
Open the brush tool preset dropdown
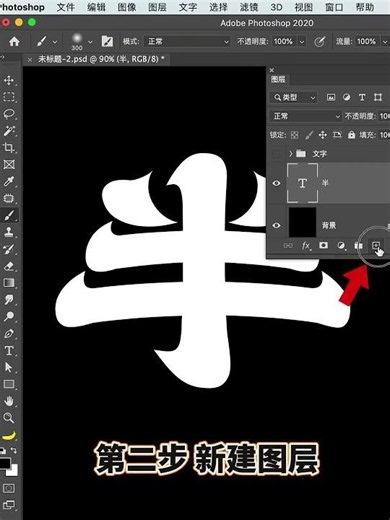[x=55, y=42]
